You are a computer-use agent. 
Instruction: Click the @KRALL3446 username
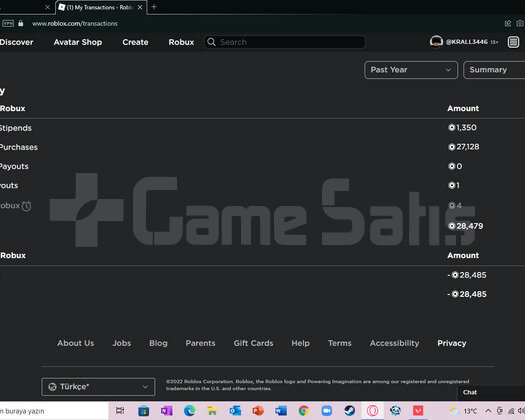click(x=466, y=42)
